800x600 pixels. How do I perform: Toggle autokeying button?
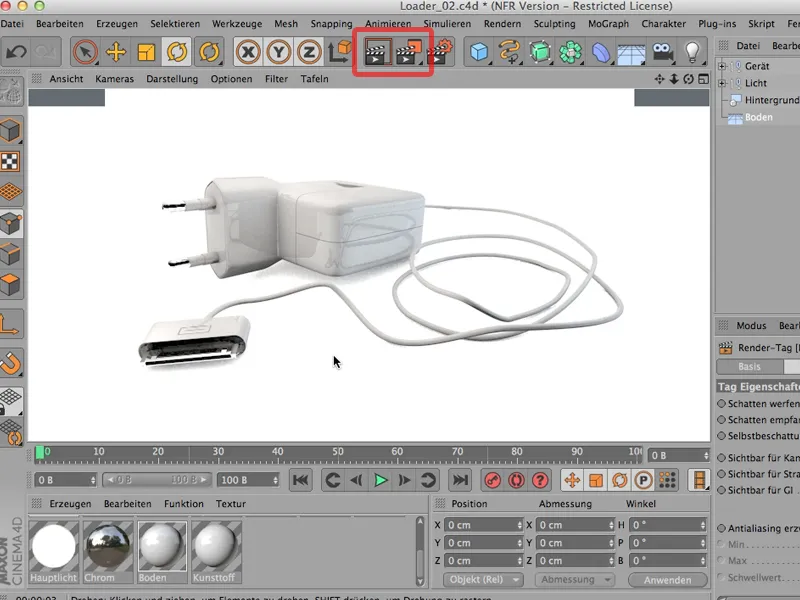click(516, 480)
